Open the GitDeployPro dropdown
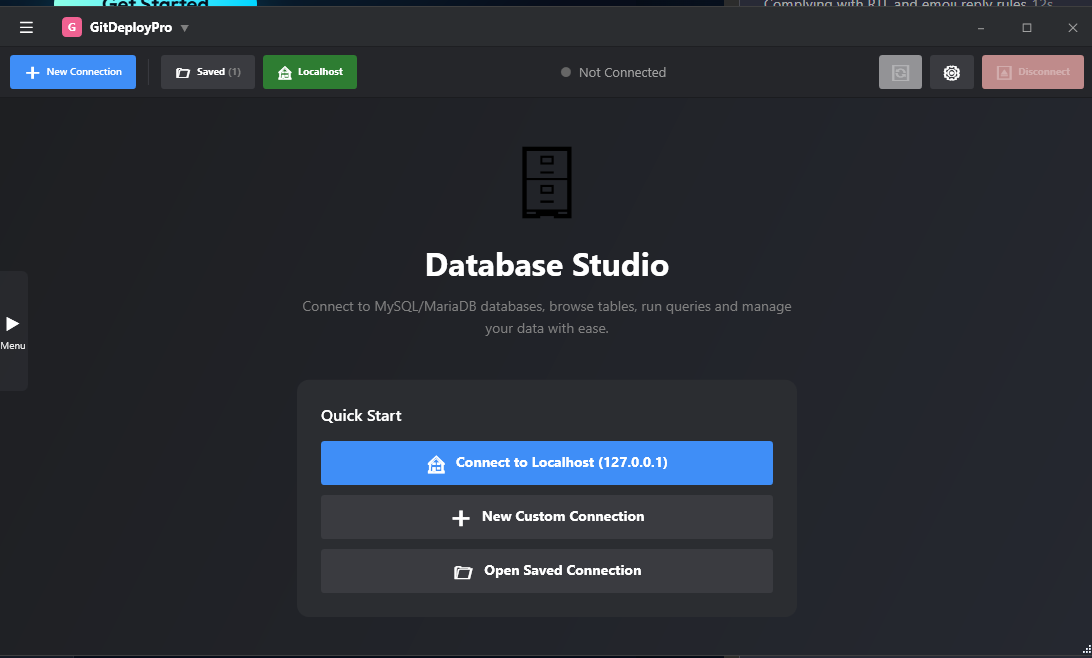Image resolution: width=1092 pixels, height=658 pixels. point(183,27)
